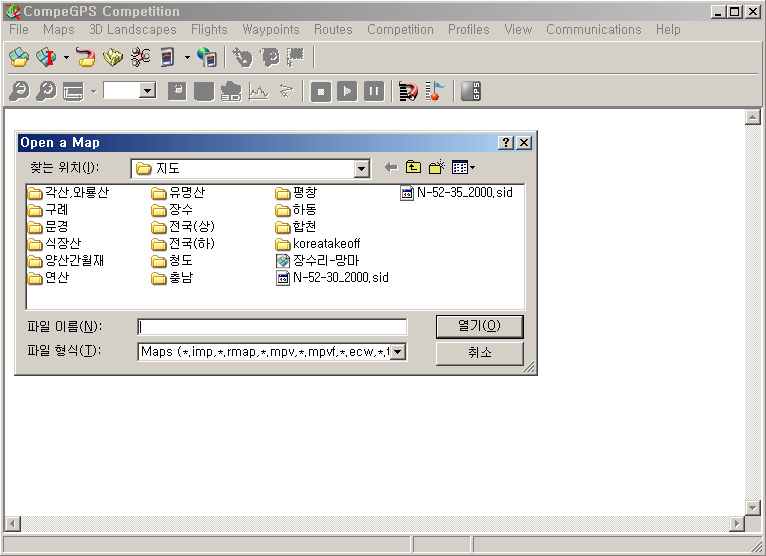Click the open track folder icon

coord(86,57)
